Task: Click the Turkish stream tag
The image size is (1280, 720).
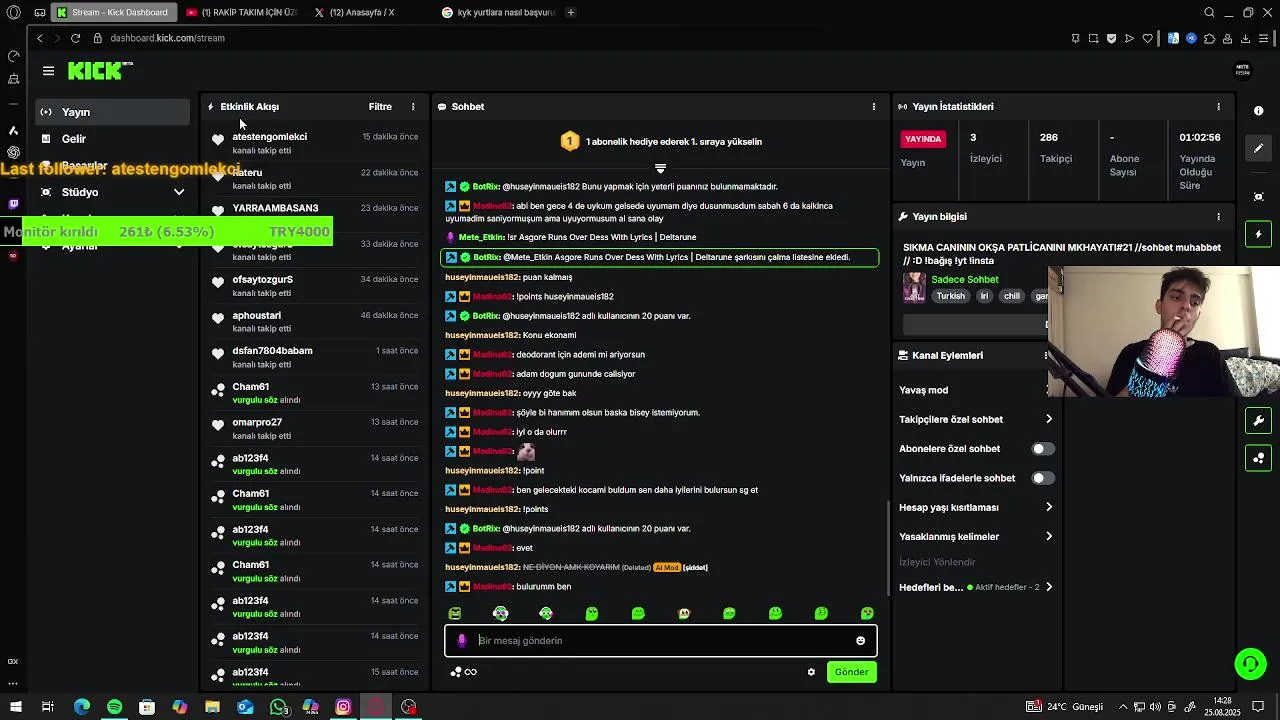Action: coord(951,296)
